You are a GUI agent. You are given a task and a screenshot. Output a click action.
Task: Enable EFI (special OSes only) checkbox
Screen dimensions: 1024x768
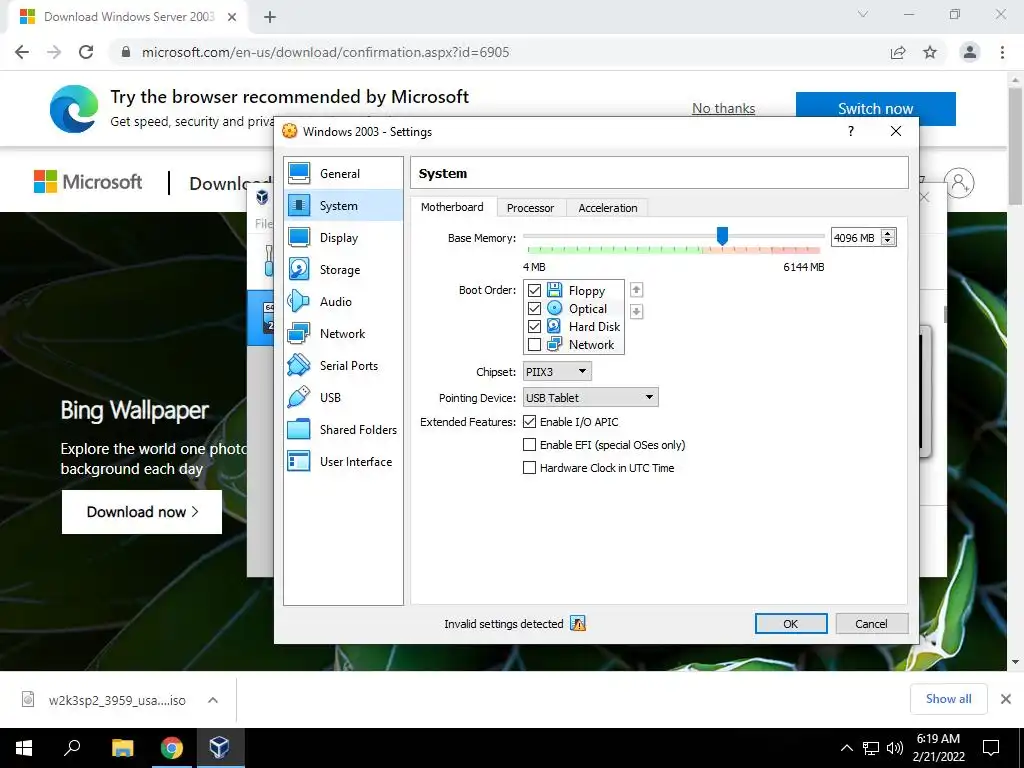(530, 445)
